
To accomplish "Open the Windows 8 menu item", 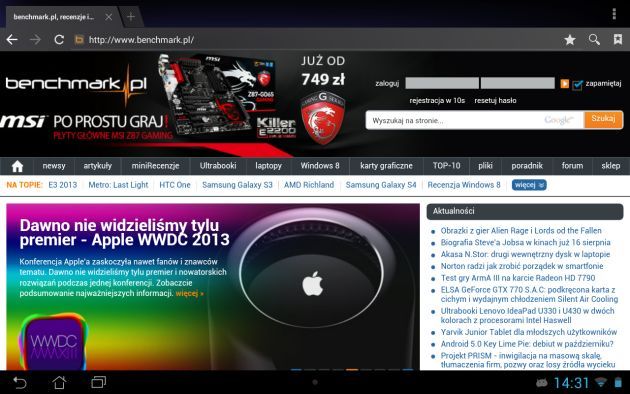I will (x=320, y=165).
